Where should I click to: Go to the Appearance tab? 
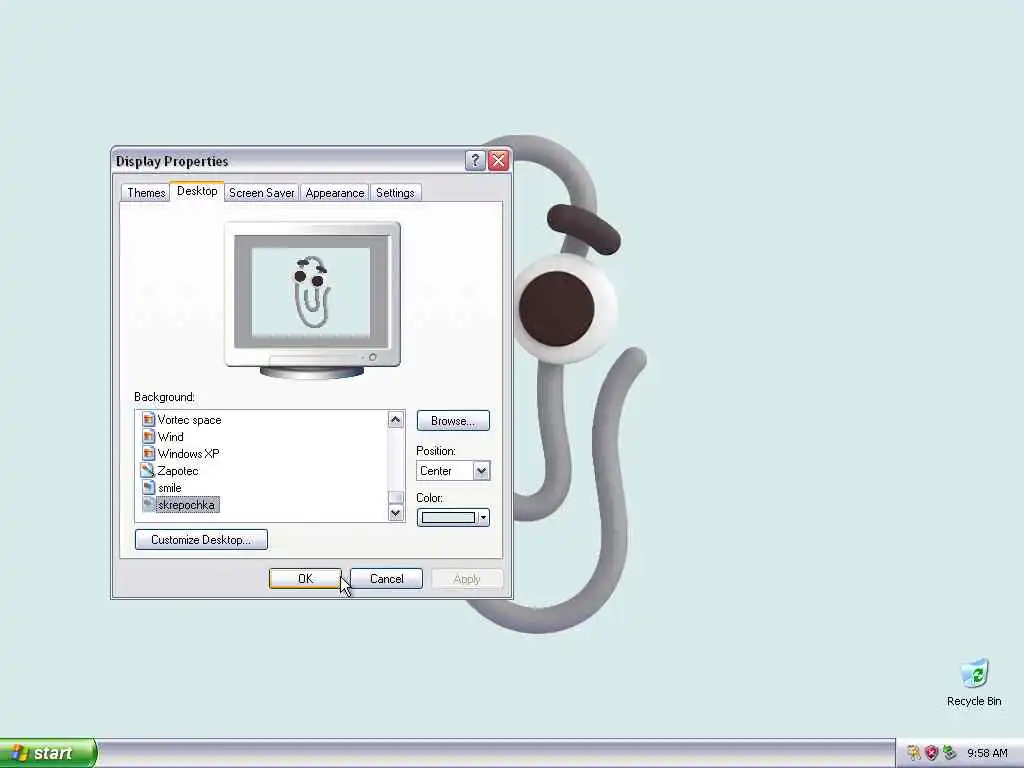point(334,193)
